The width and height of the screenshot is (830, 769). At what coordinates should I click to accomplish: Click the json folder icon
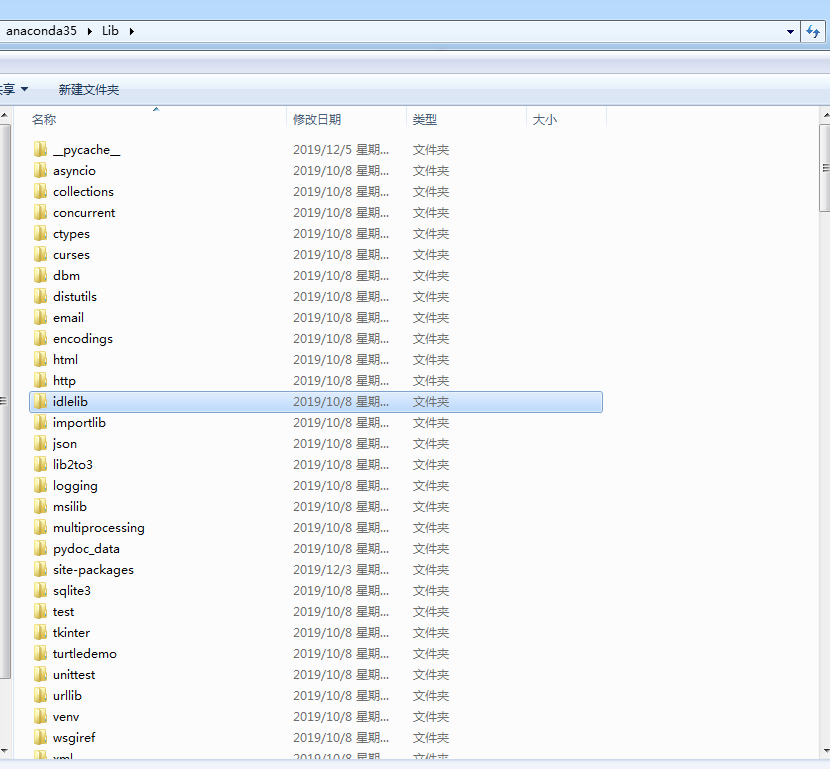40,444
